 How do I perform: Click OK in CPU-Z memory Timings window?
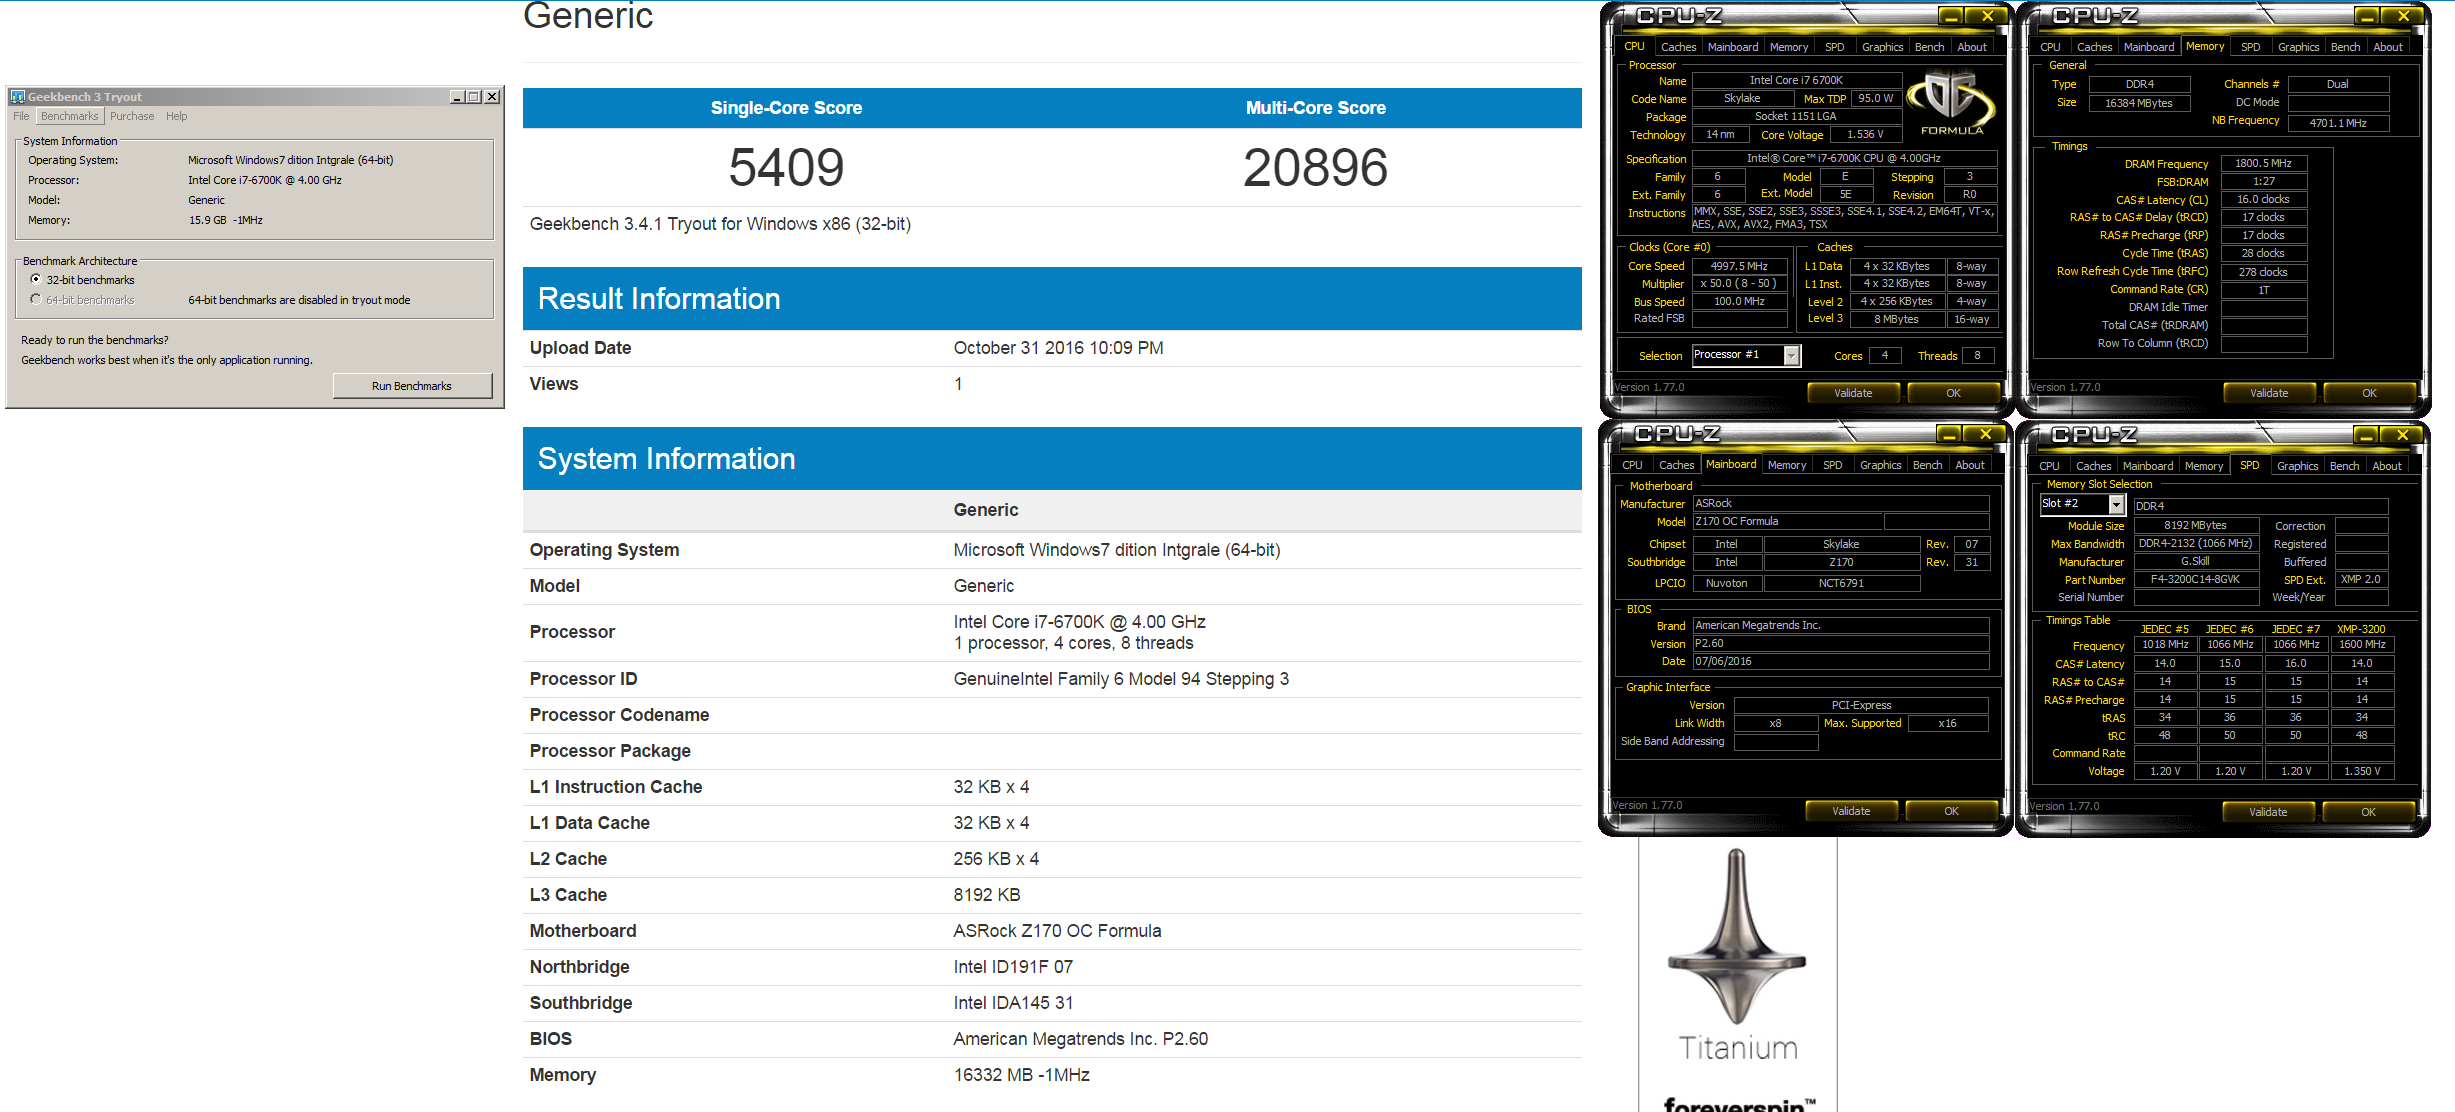coord(2369,393)
